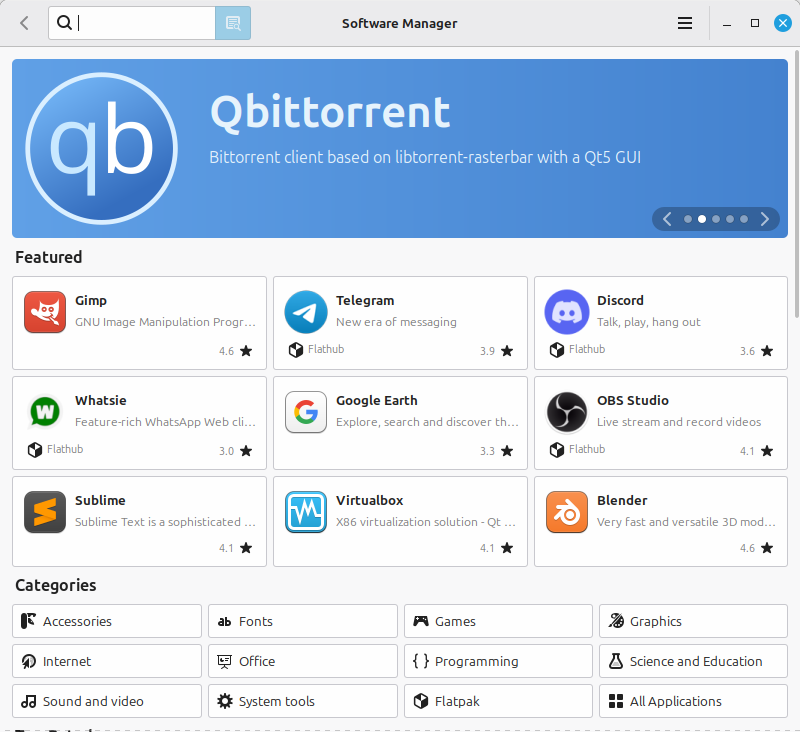Screen dimensions: 800x732
Task: Click the vertical scrollbar
Action: (x=796, y=184)
